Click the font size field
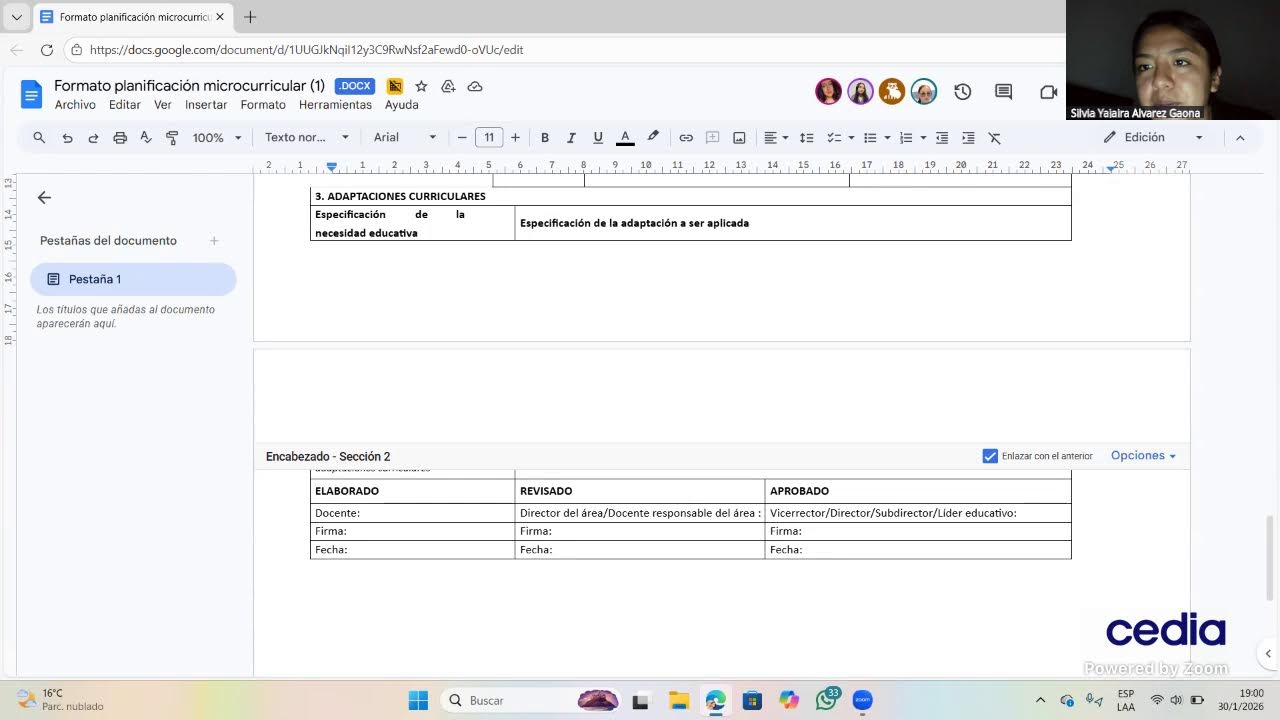1280x720 pixels. [x=489, y=138]
